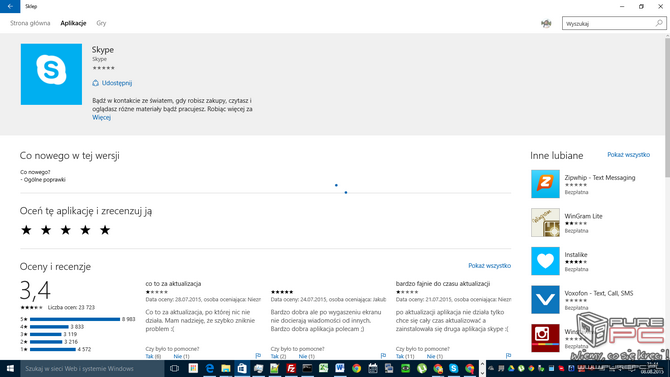Open the command prompt taskbar icon
Screen dimensions: 670x377
(307, 368)
